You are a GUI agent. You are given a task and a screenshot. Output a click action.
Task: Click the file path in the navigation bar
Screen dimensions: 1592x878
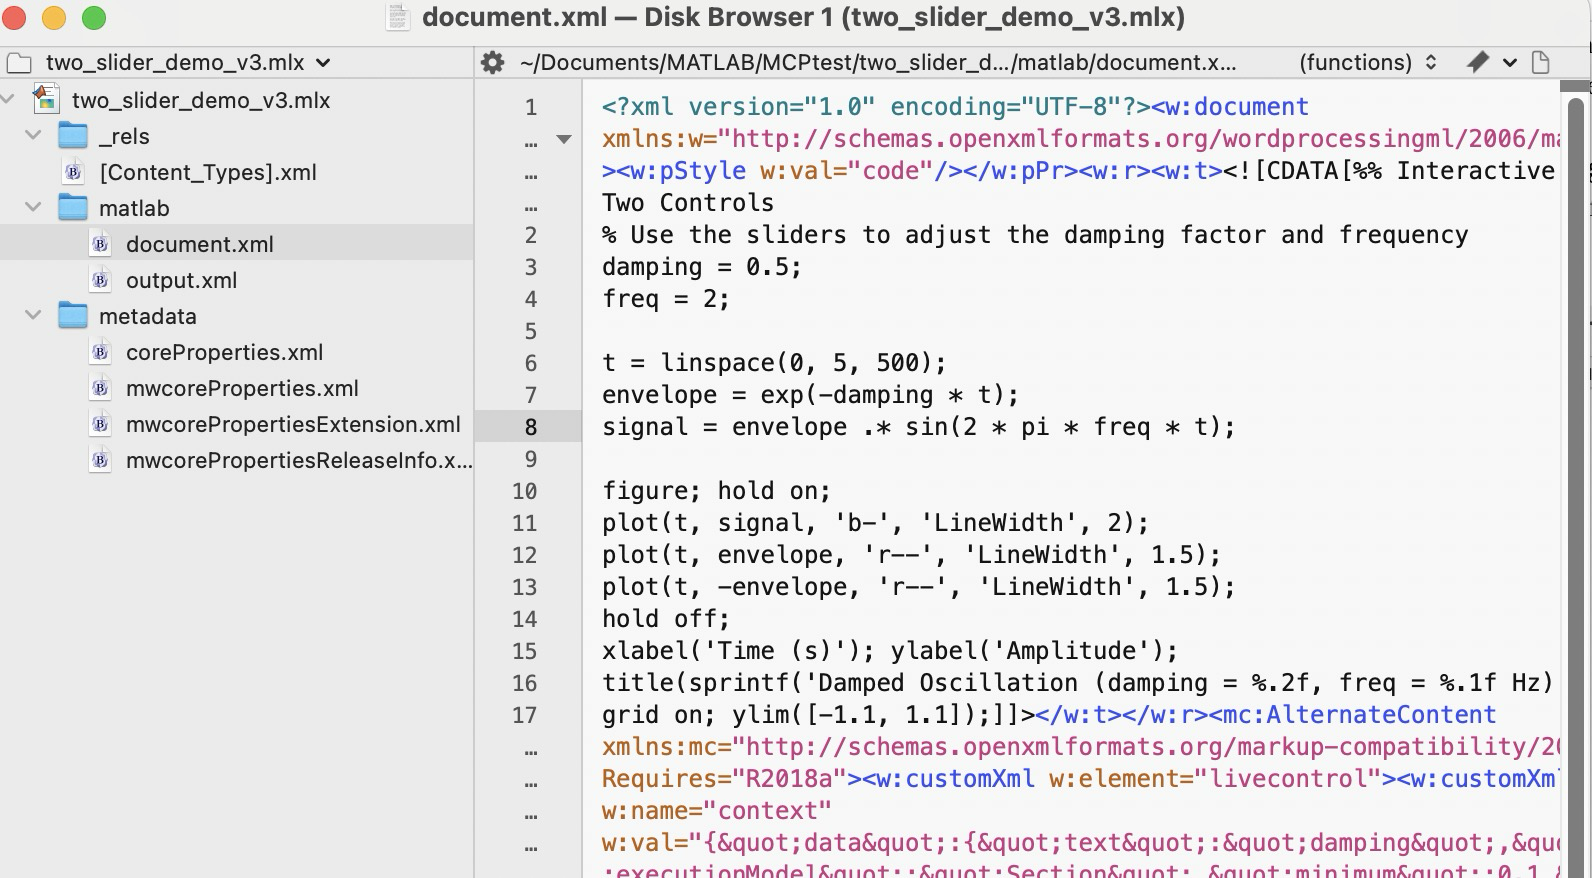point(878,62)
